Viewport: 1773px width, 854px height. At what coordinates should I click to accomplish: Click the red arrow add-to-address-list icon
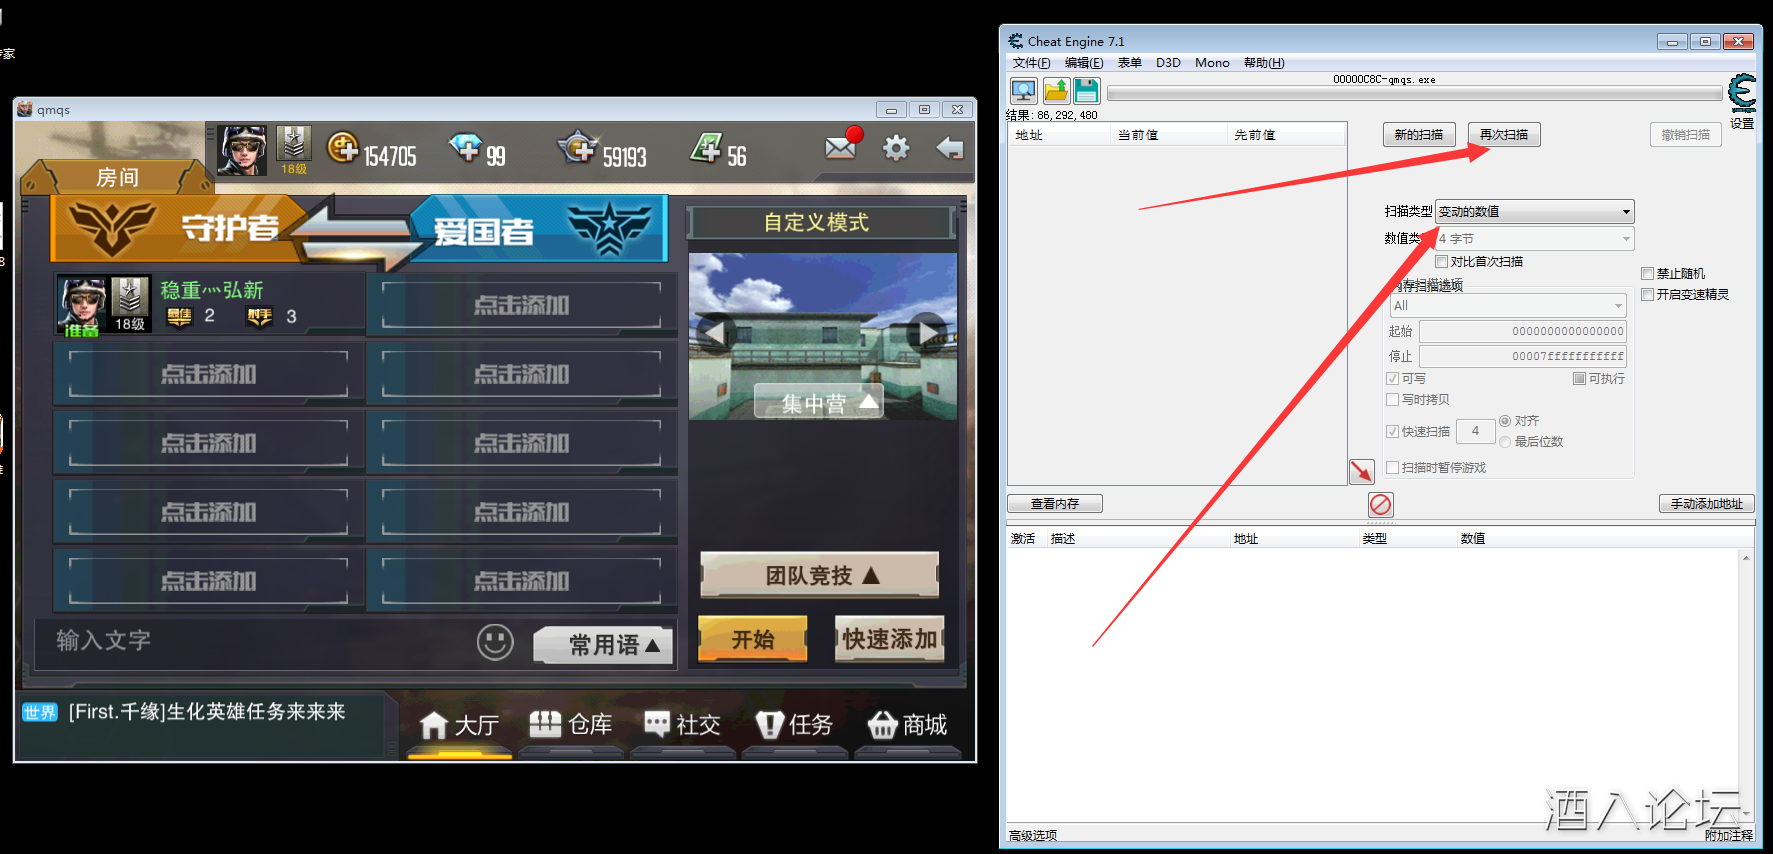pos(1361,471)
